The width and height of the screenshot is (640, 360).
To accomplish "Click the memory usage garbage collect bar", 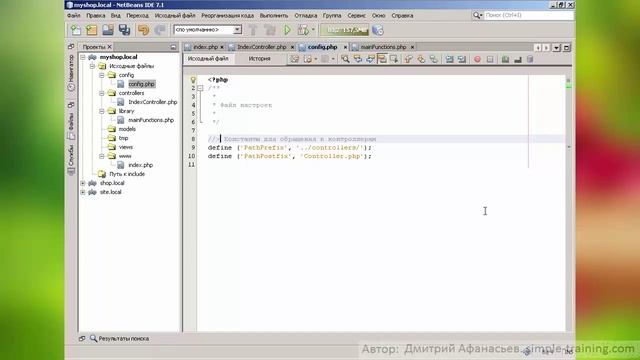I will [x=345, y=30].
